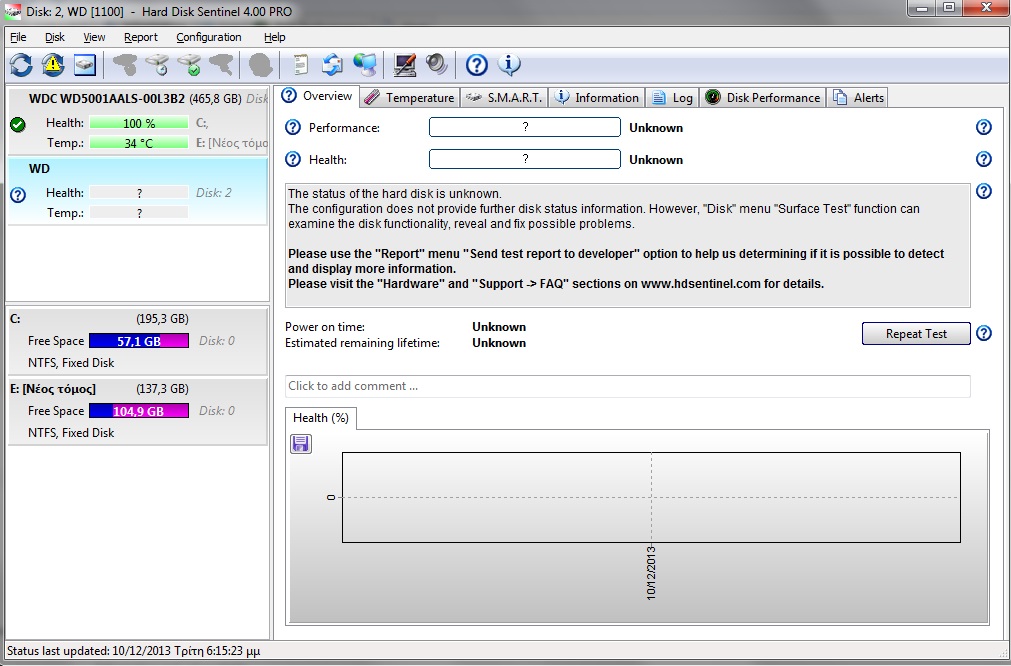Click the 104,9 GB free space bar
The image size is (1011, 666).
pos(139,411)
